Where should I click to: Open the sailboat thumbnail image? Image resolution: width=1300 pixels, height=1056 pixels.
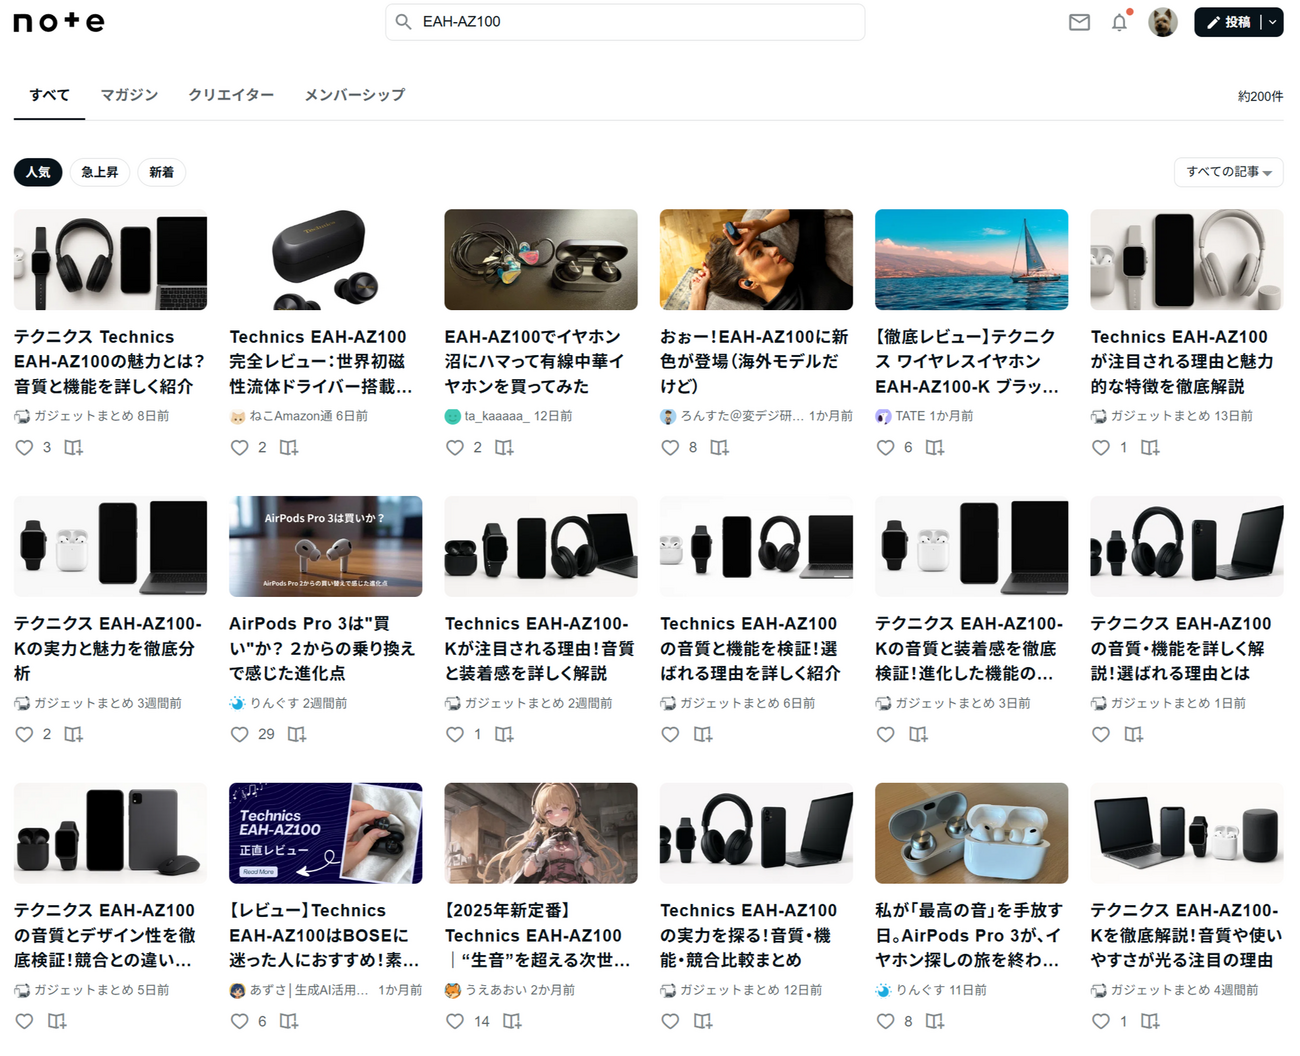971,259
